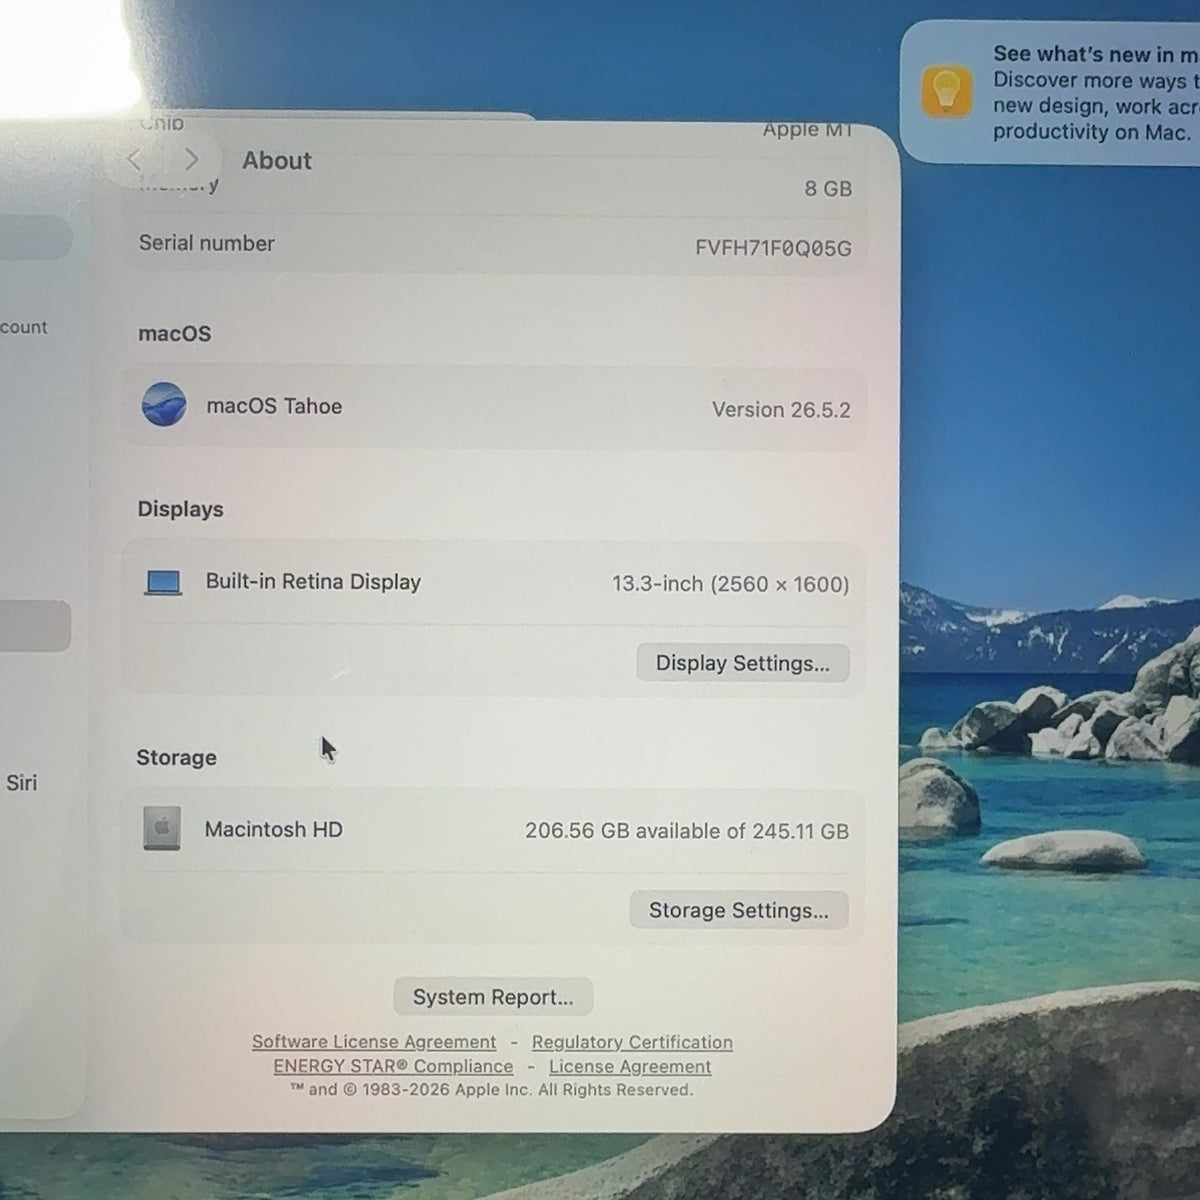Click the Built-in Retina Display laptop icon

pos(163,582)
